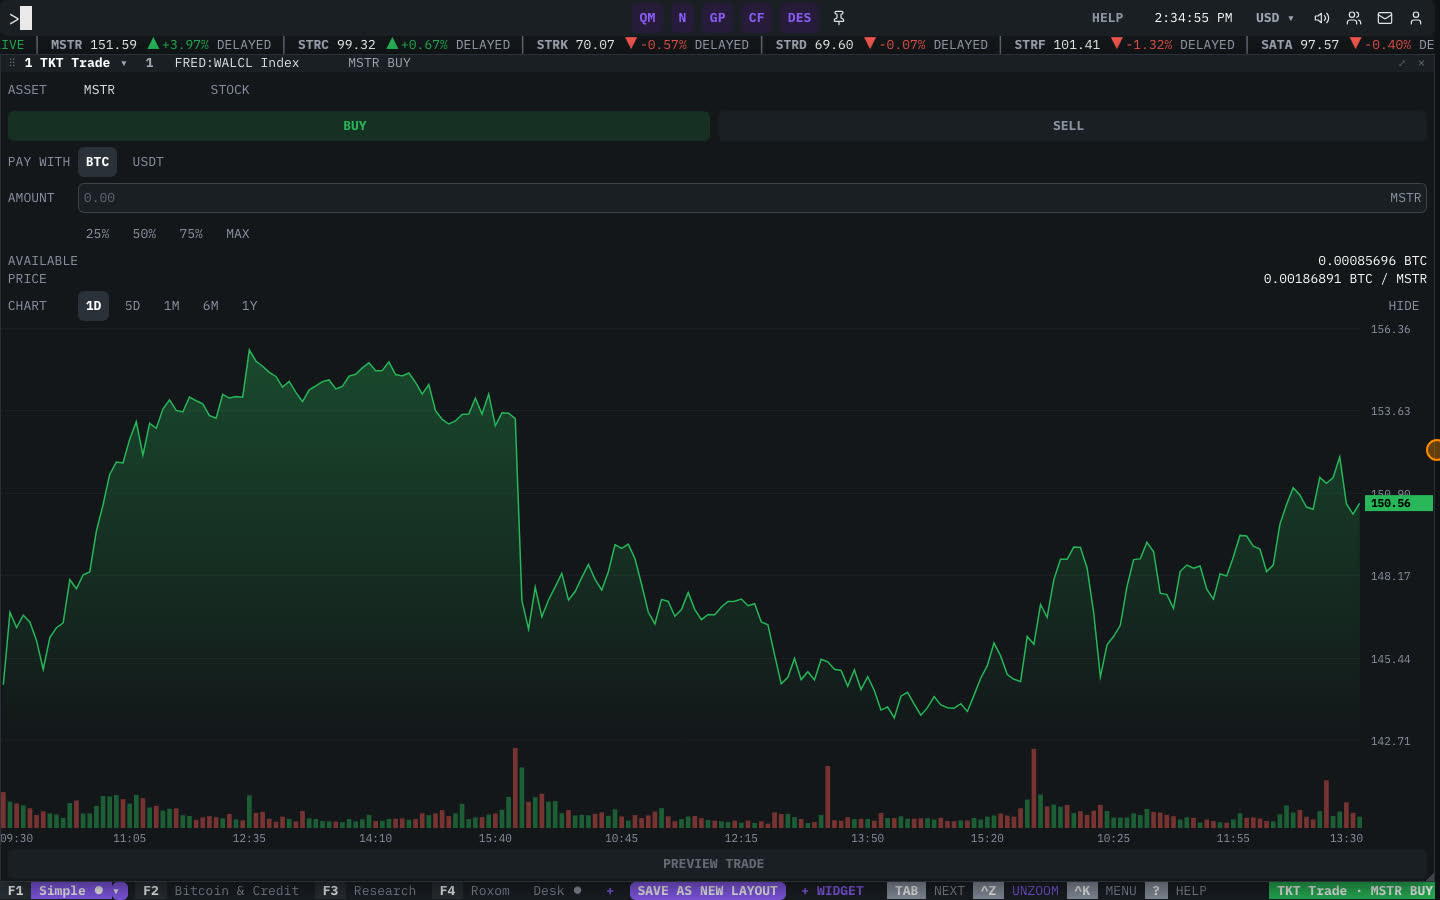Click the DES shortcut button
Image resolution: width=1440 pixels, height=900 pixels.
(799, 18)
